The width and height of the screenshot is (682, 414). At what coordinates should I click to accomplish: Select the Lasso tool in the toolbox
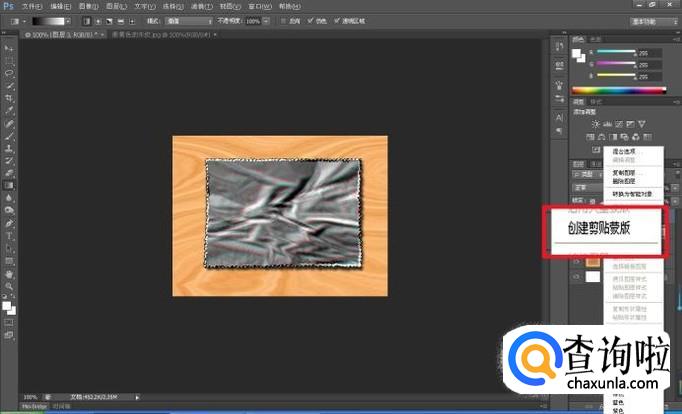(x=9, y=73)
